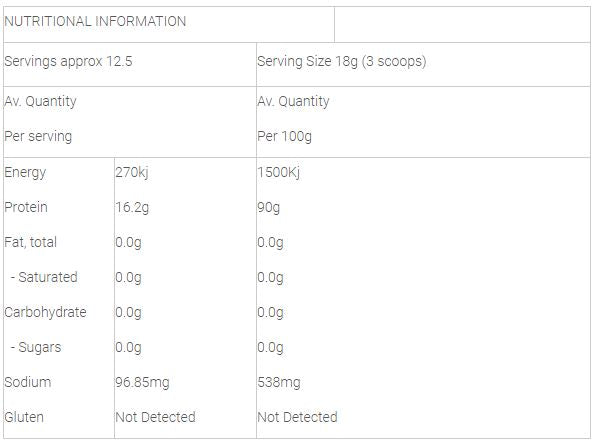Click the Per 100g column header

[x=285, y=136]
